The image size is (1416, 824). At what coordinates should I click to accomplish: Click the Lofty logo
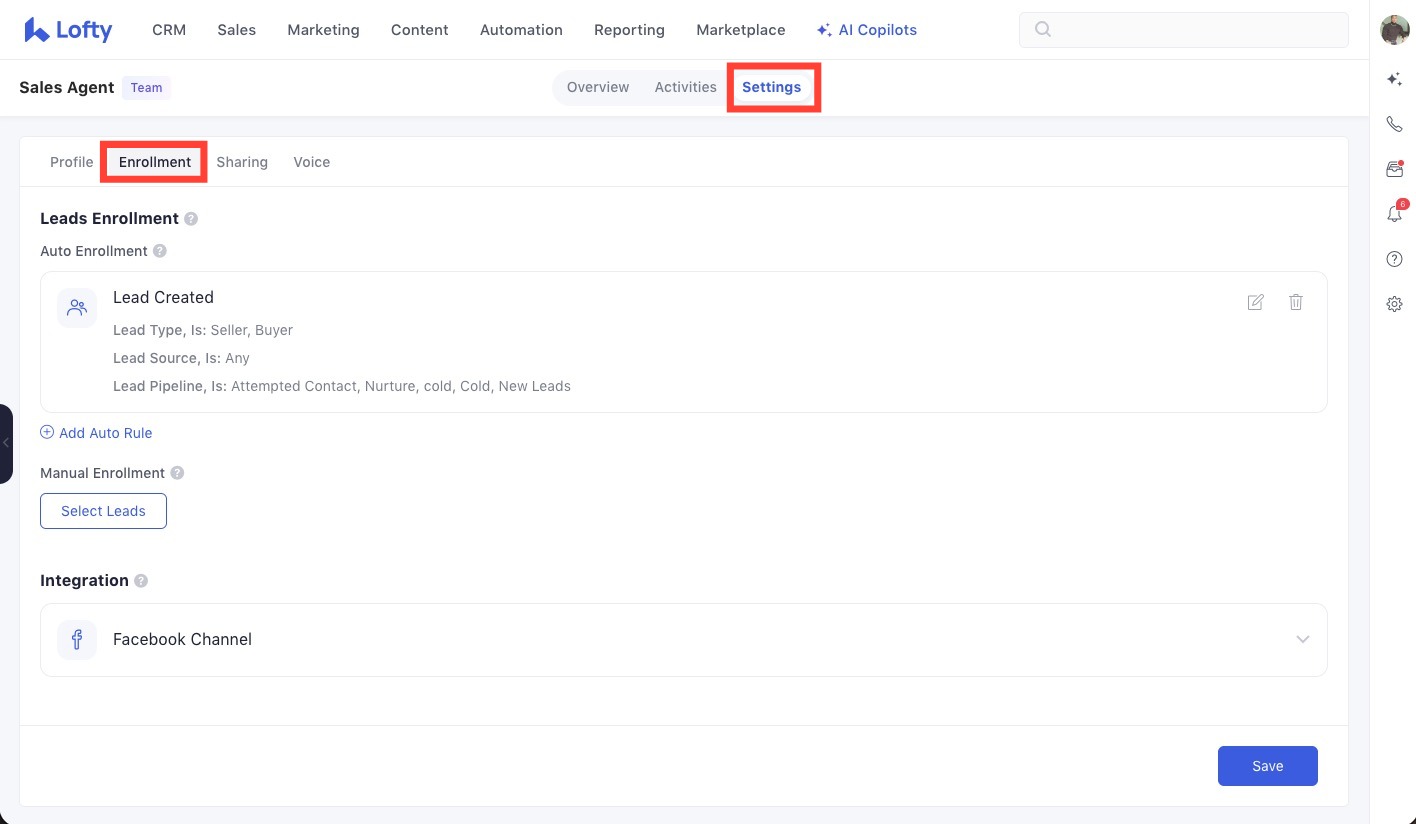tap(68, 30)
